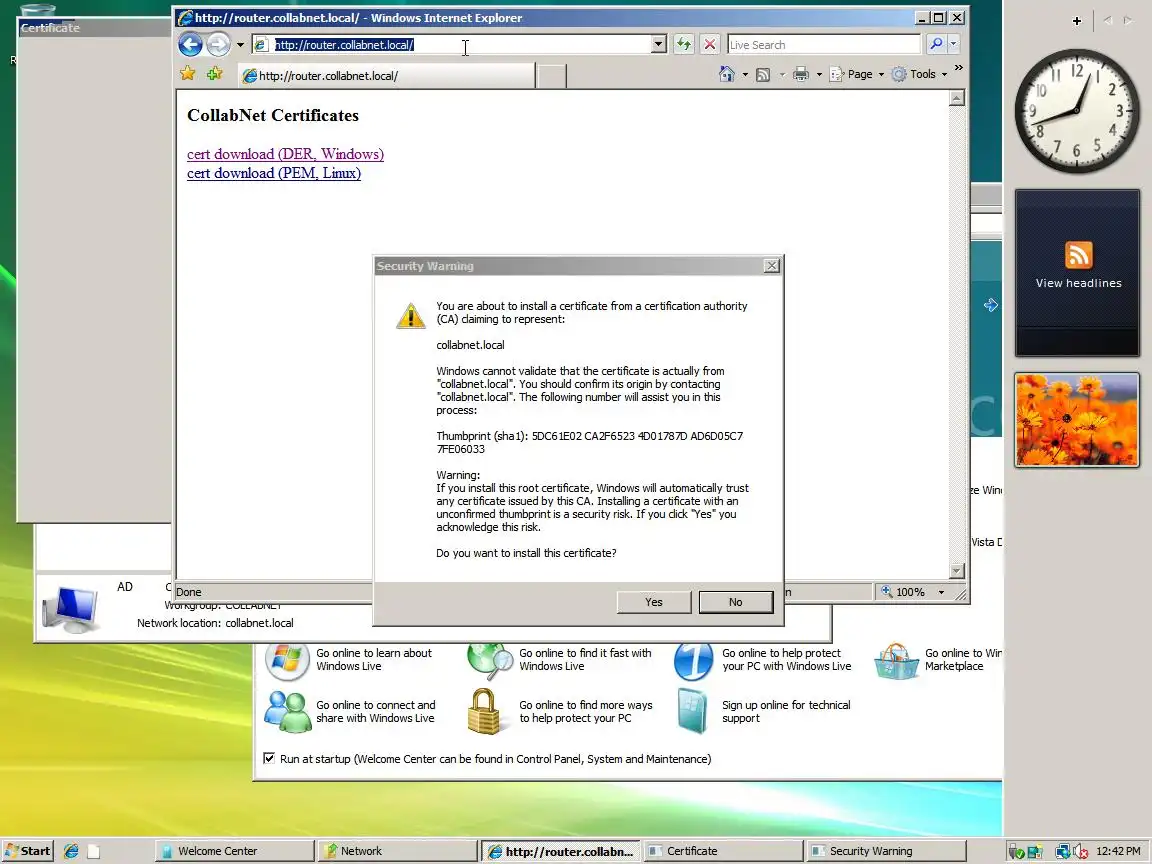Viewport: 1152px width, 864px height.
Task: Focus the Live Search input box
Action: point(823,45)
